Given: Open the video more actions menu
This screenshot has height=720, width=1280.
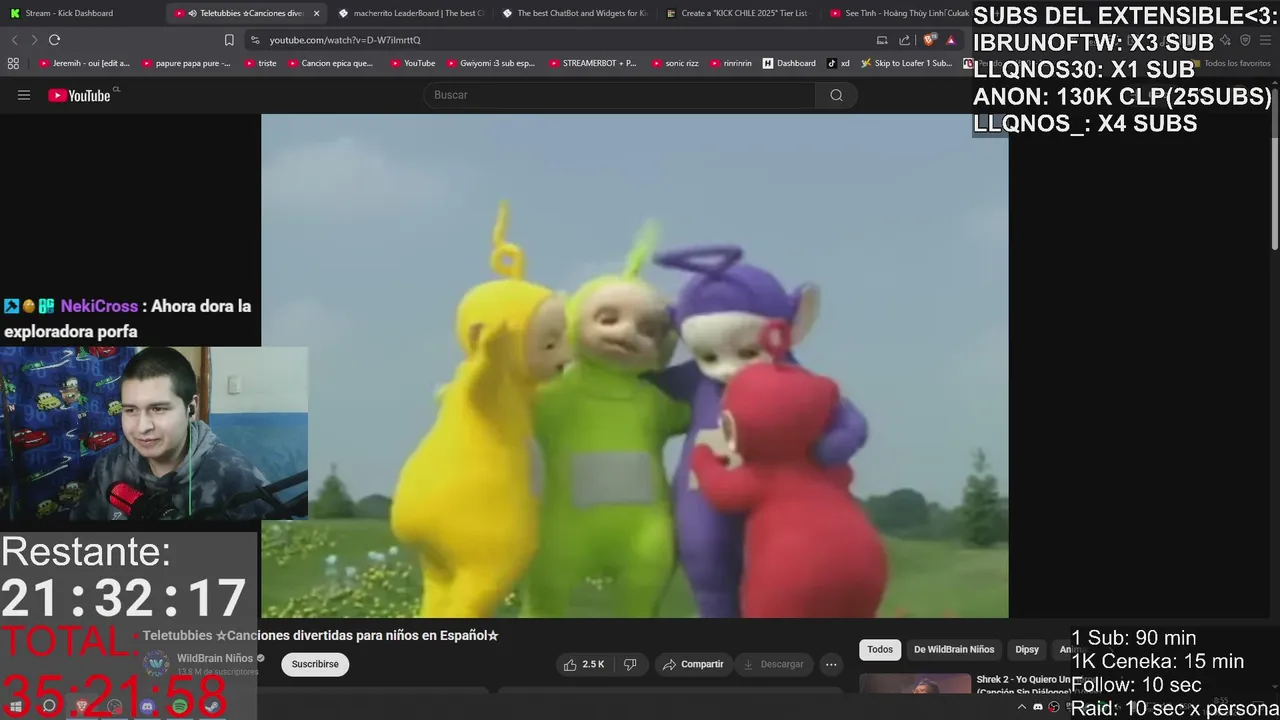Looking at the screenshot, I should [x=831, y=664].
